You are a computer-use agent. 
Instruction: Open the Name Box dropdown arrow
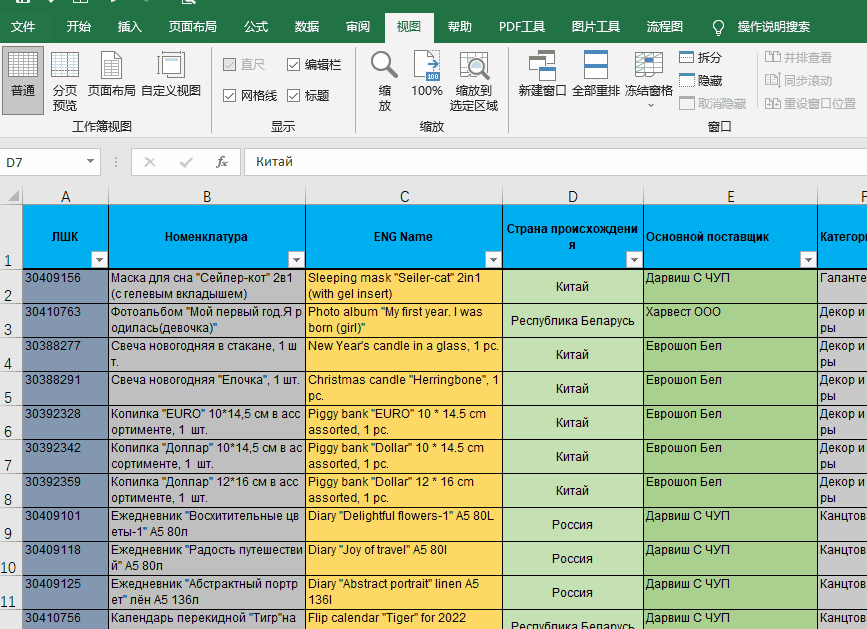tap(91, 161)
